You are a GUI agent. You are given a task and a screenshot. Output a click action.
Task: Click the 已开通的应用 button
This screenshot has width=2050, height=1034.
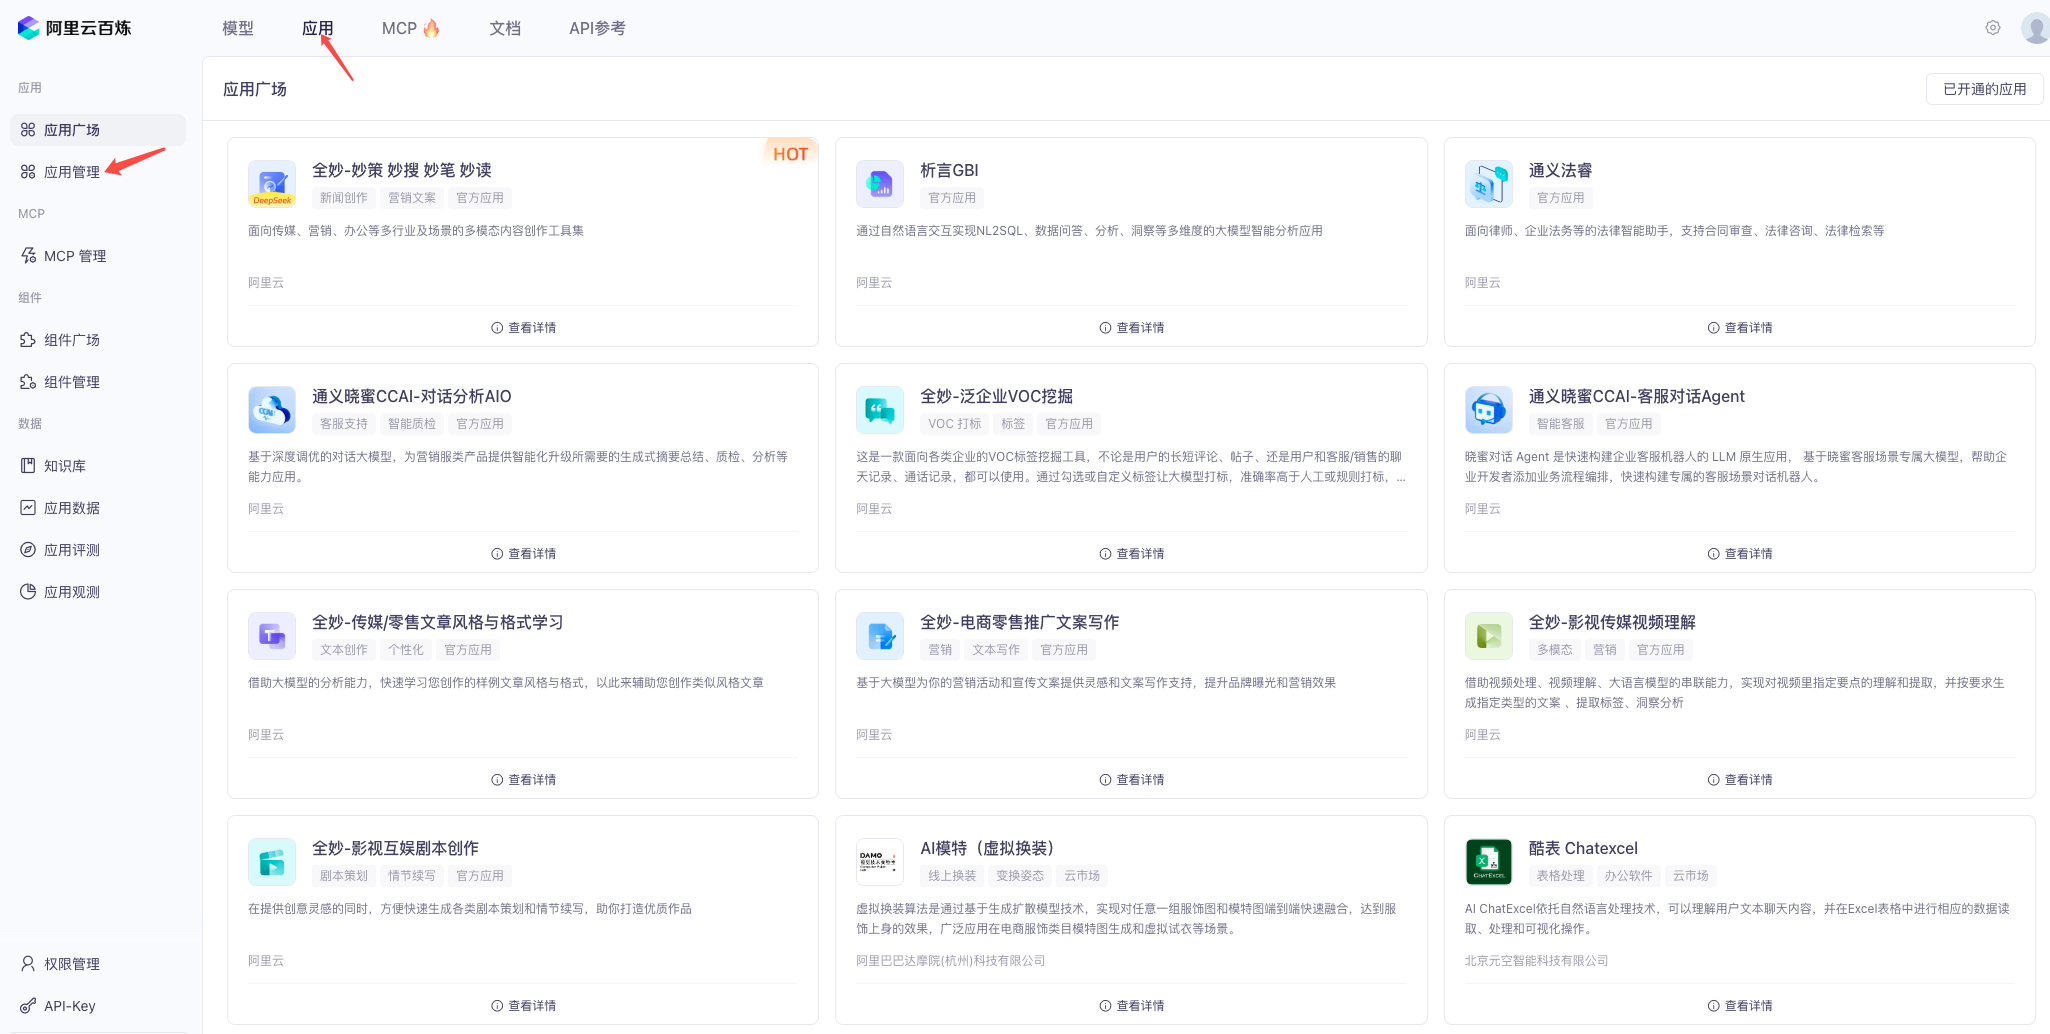(1984, 89)
